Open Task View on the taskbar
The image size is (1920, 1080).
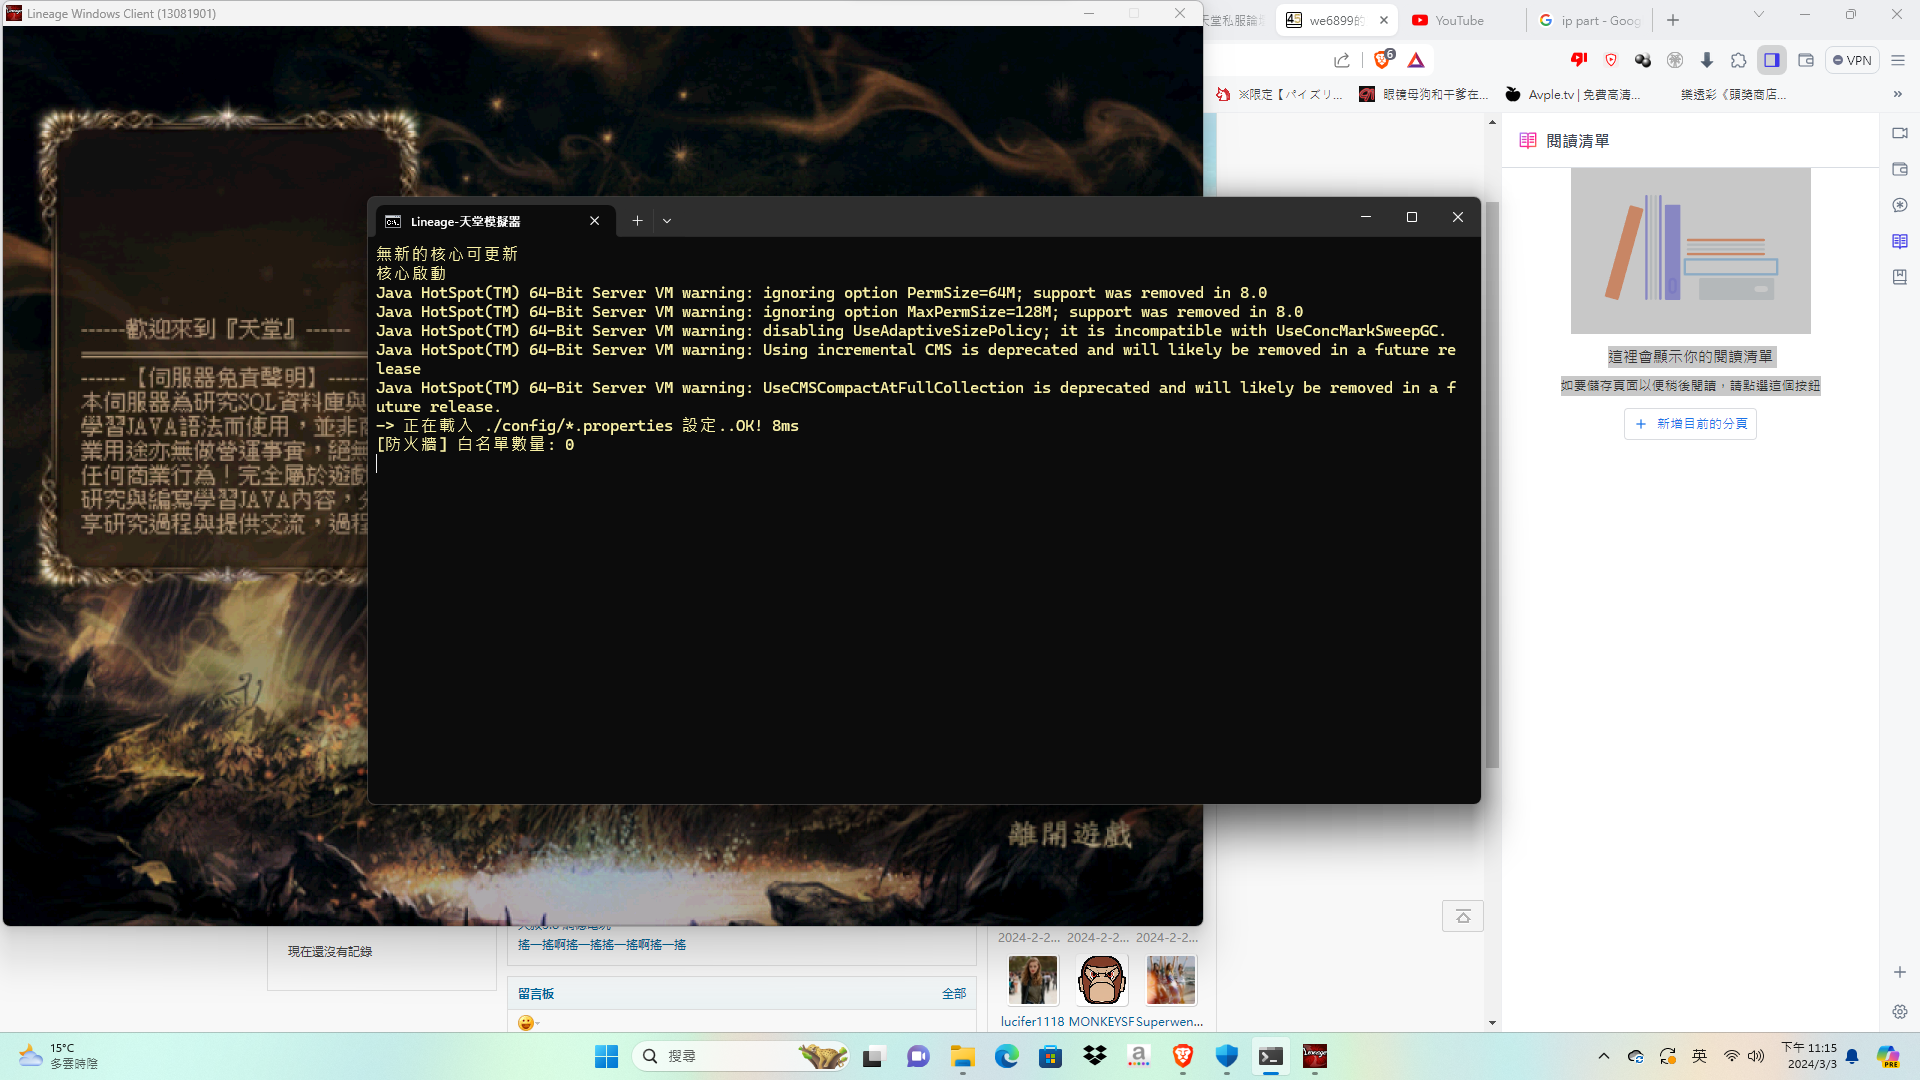[874, 1057]
